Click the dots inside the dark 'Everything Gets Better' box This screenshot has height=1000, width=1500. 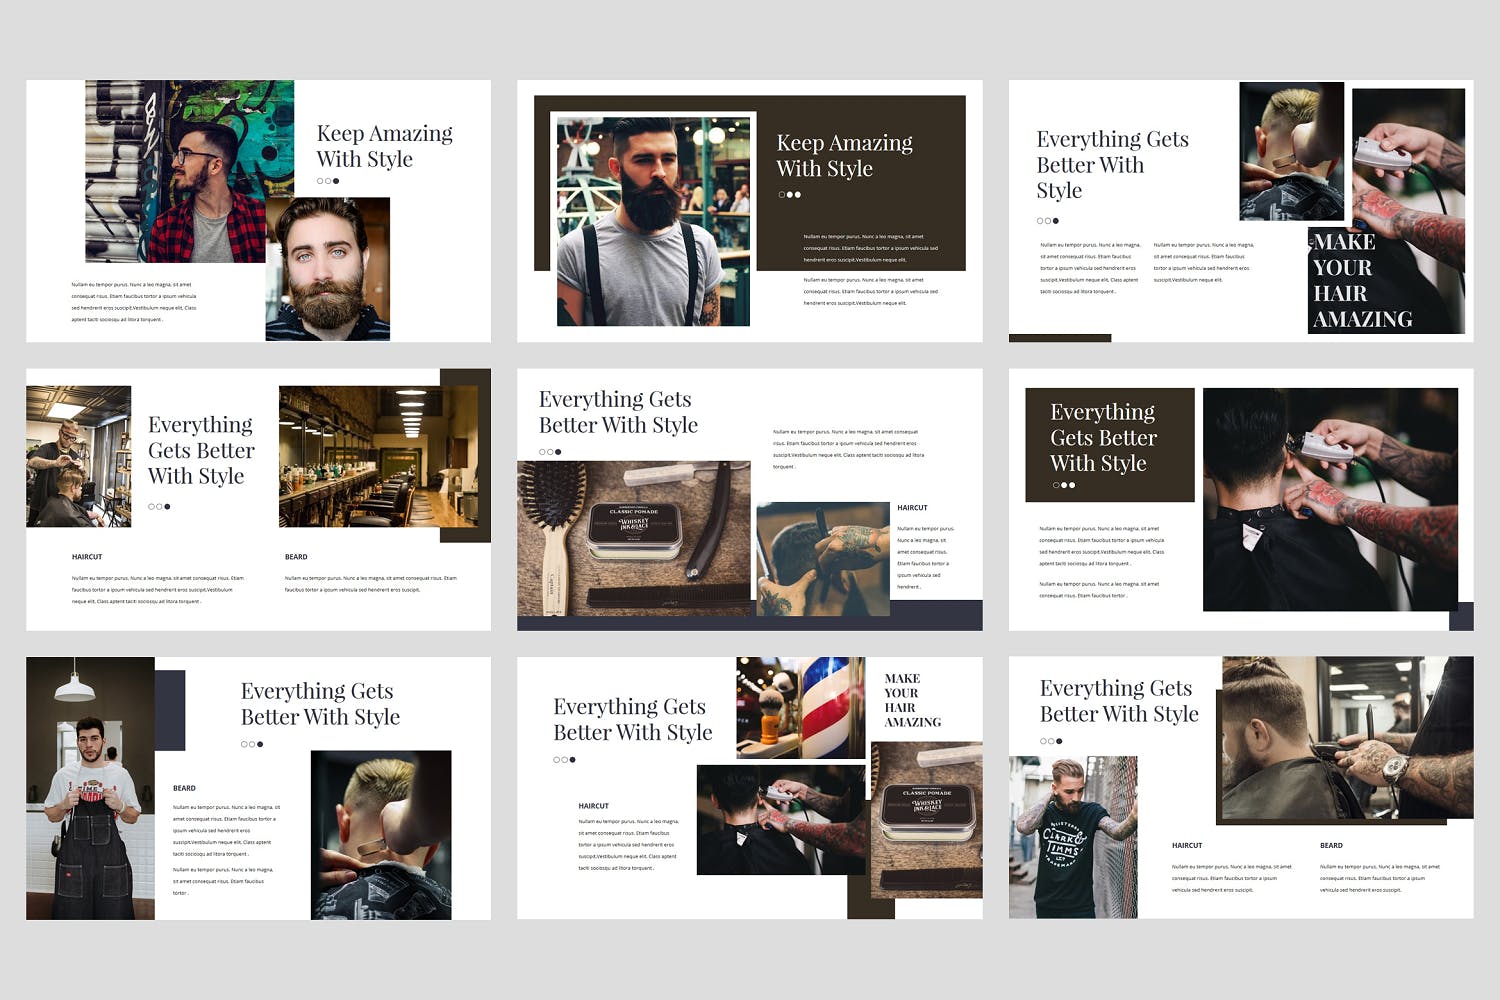coord(1064,485)
